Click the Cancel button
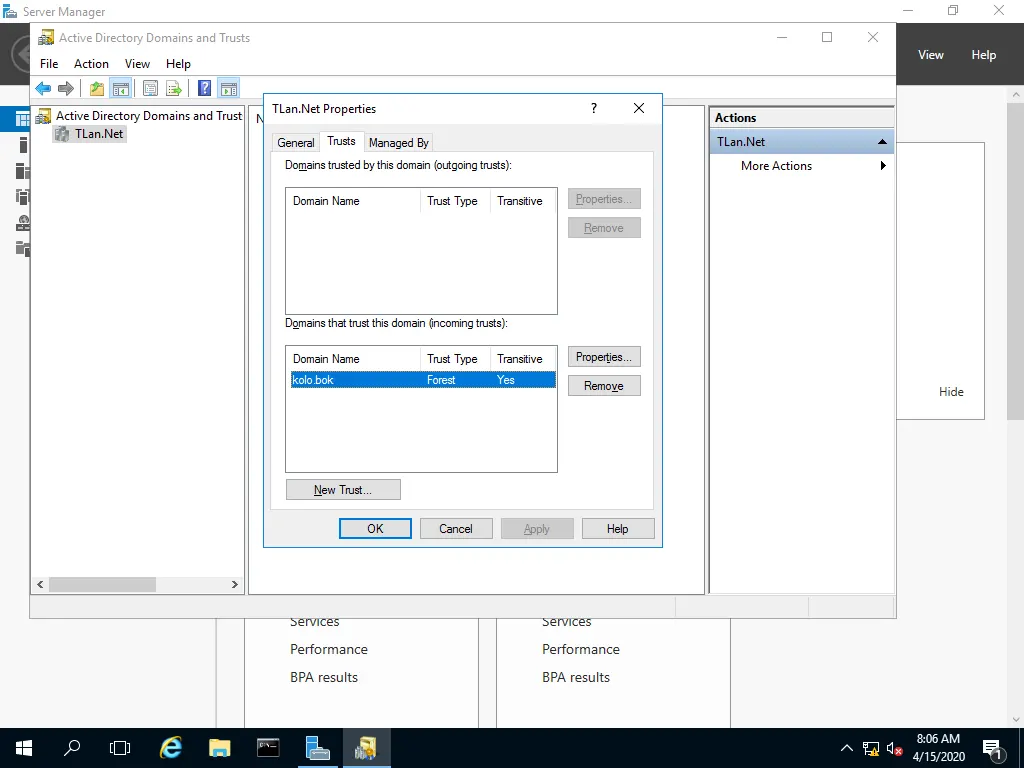 (x=456, y=529)
